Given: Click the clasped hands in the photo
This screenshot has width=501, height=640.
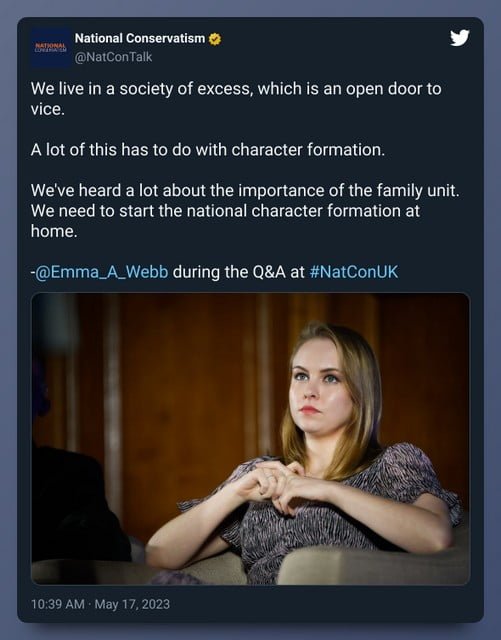Looking at the screenshot, I should click(274, 486).
